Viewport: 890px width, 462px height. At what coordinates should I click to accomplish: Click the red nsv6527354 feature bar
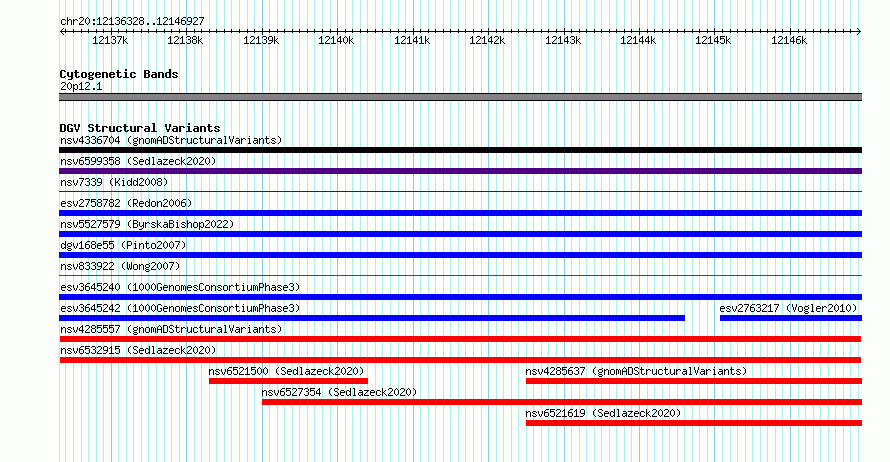tap(562, 402)
